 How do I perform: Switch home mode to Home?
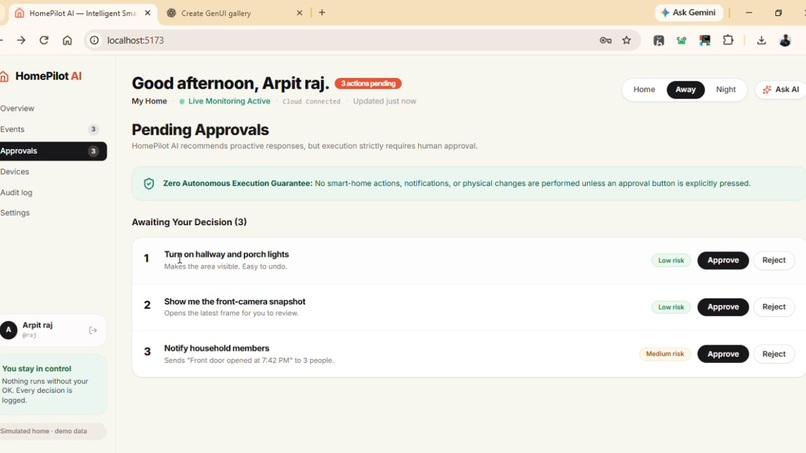tap(644, 89)
